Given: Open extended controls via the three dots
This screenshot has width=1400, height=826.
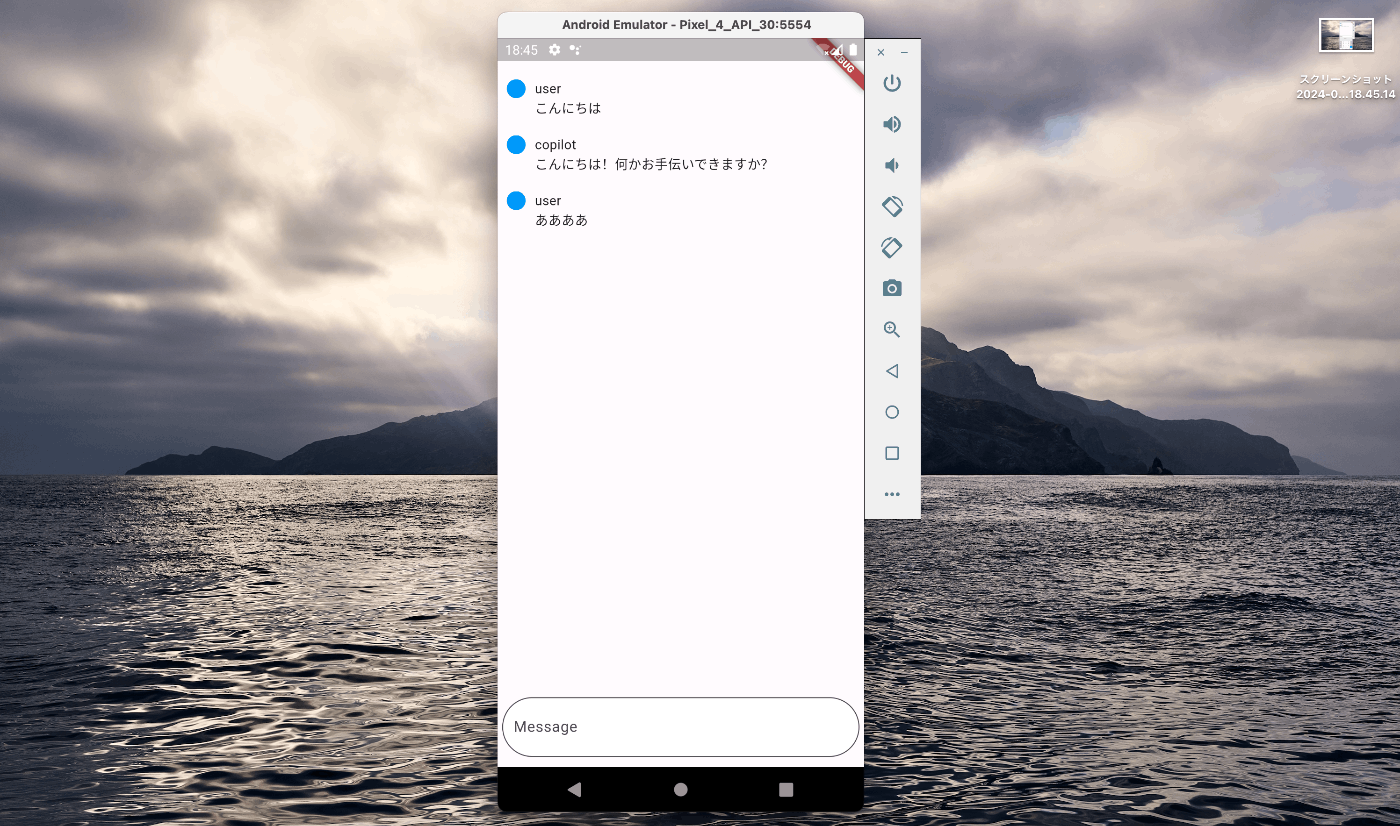Looking at the screenshot, I should [892, 494].
